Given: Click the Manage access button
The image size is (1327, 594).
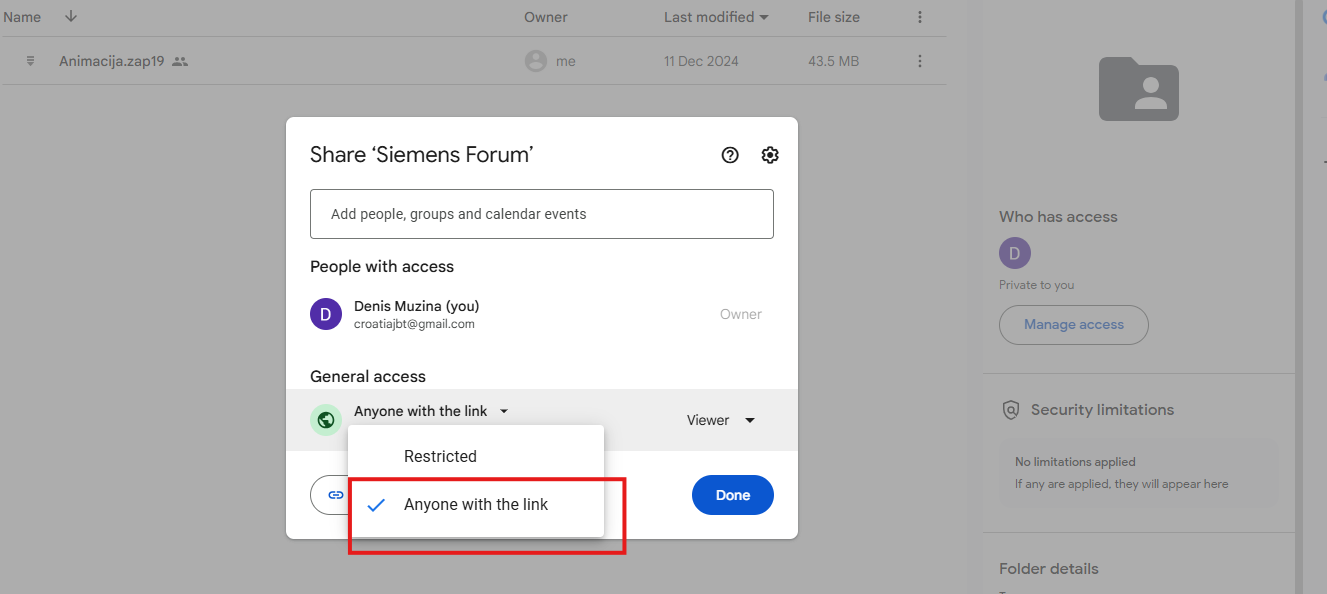Looking at the screenshot, I should point(1073,325).
